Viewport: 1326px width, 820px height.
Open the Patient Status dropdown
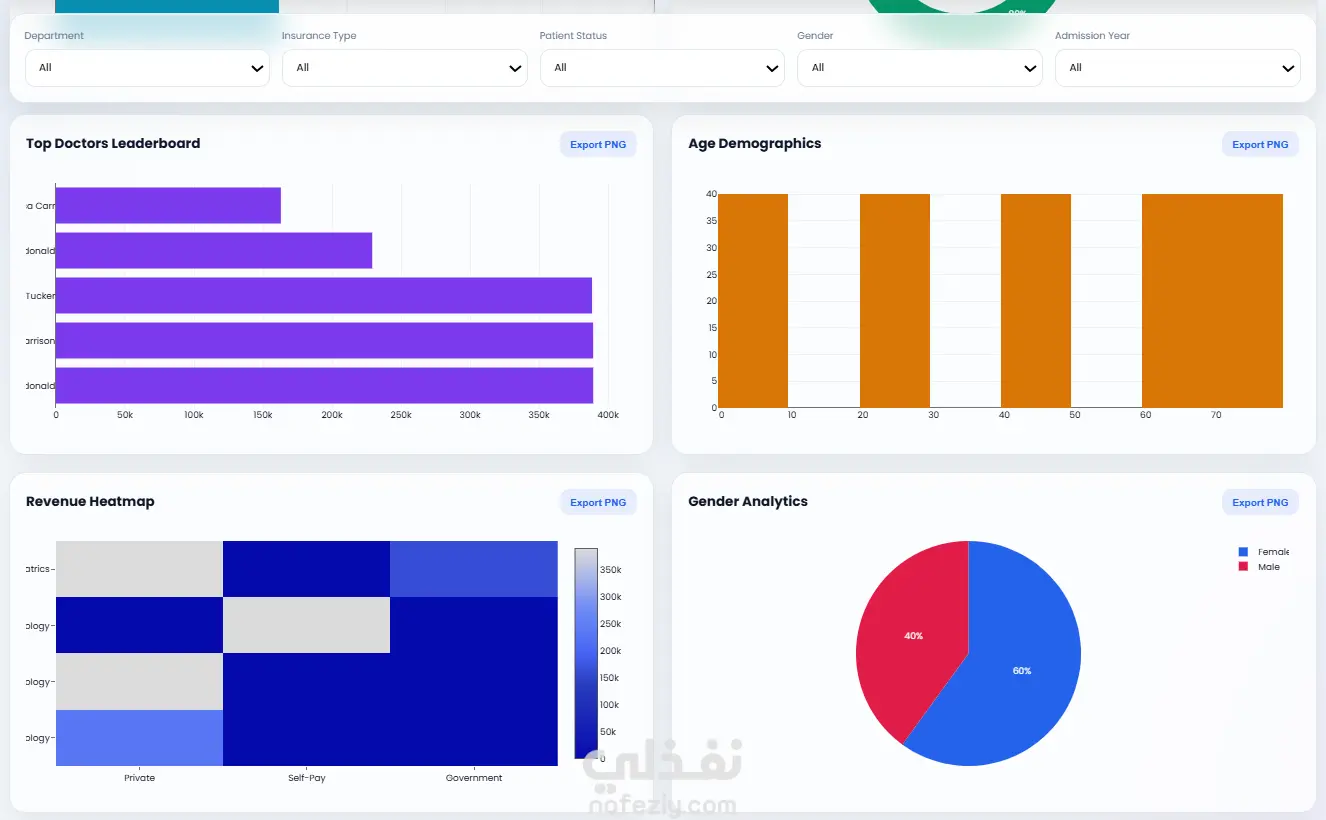tap(662, 68)
